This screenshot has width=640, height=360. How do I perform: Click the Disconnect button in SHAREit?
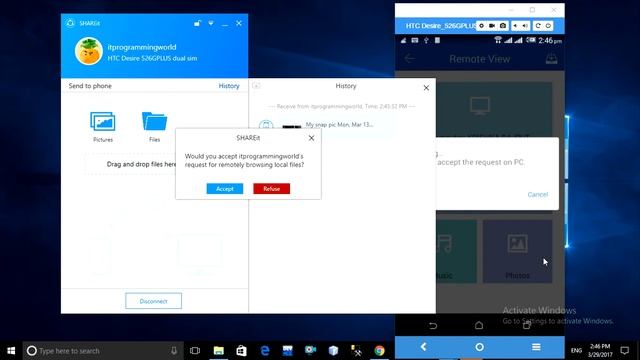coord(153,301)
